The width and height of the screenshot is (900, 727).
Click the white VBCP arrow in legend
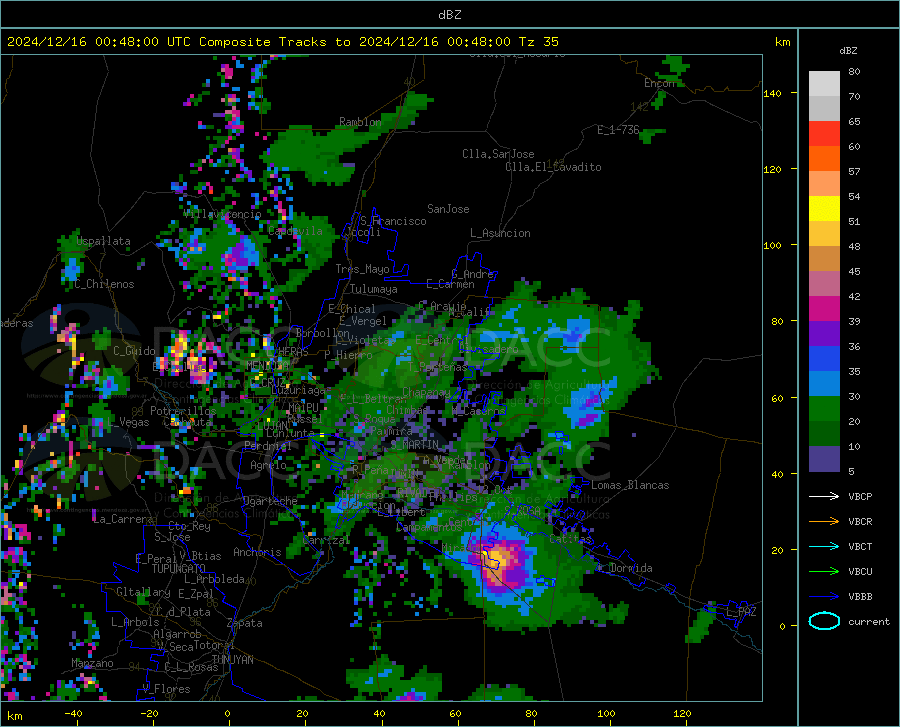click(824, 496)
